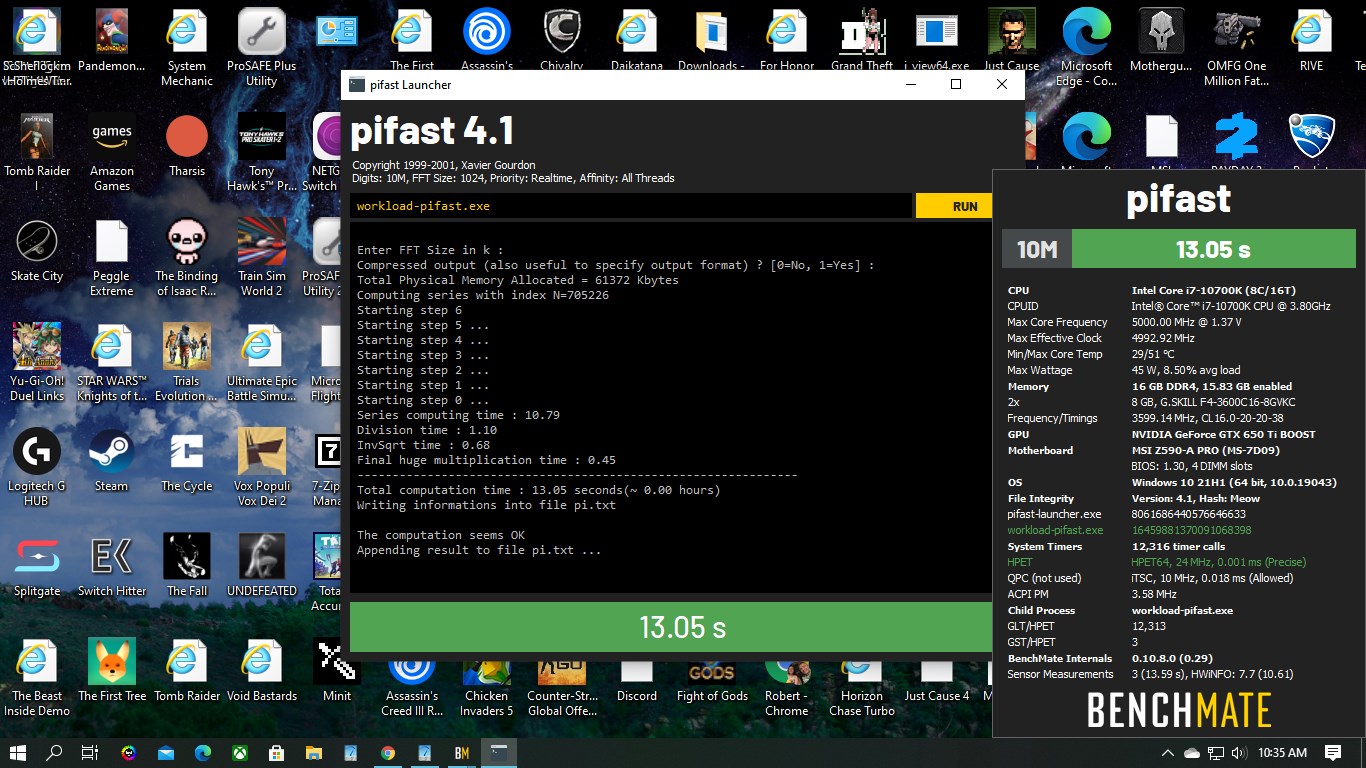Viewport: 1366px width, 768px height.
Task: Open the Windows Start menu
Action: tap(19, 752)
